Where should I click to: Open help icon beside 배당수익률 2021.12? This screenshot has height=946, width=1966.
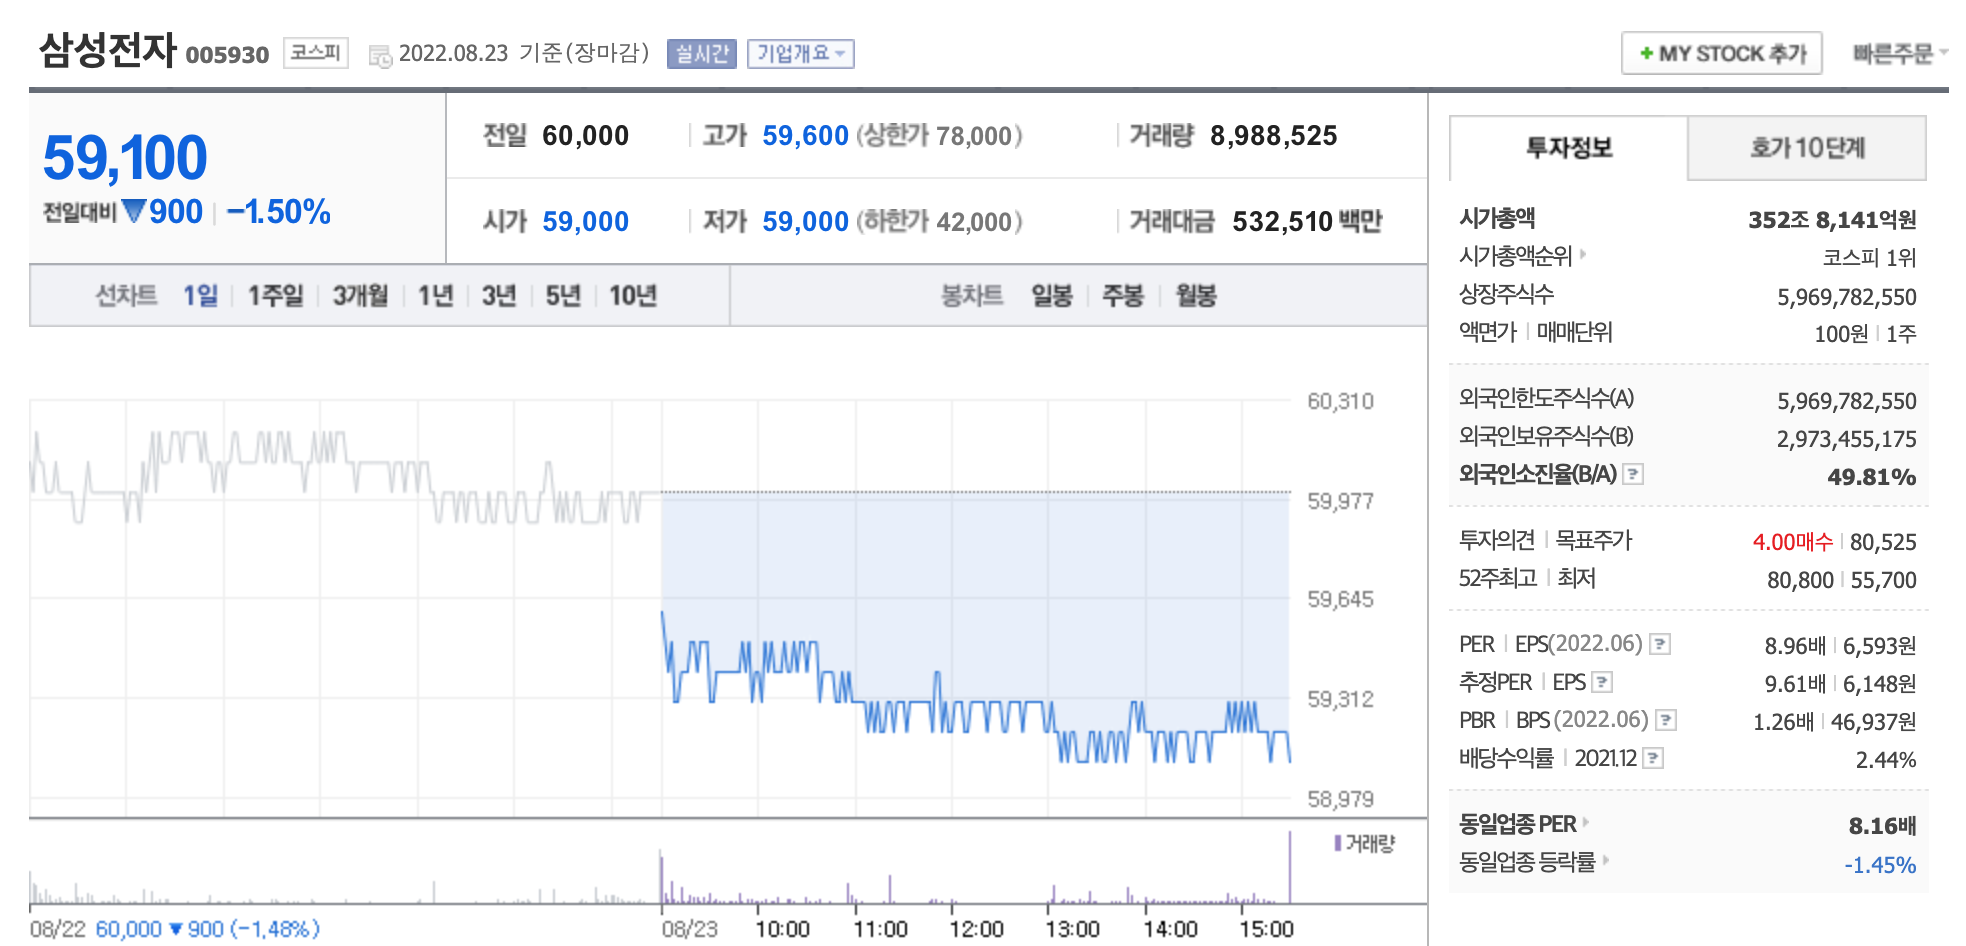coord(1654,758)
